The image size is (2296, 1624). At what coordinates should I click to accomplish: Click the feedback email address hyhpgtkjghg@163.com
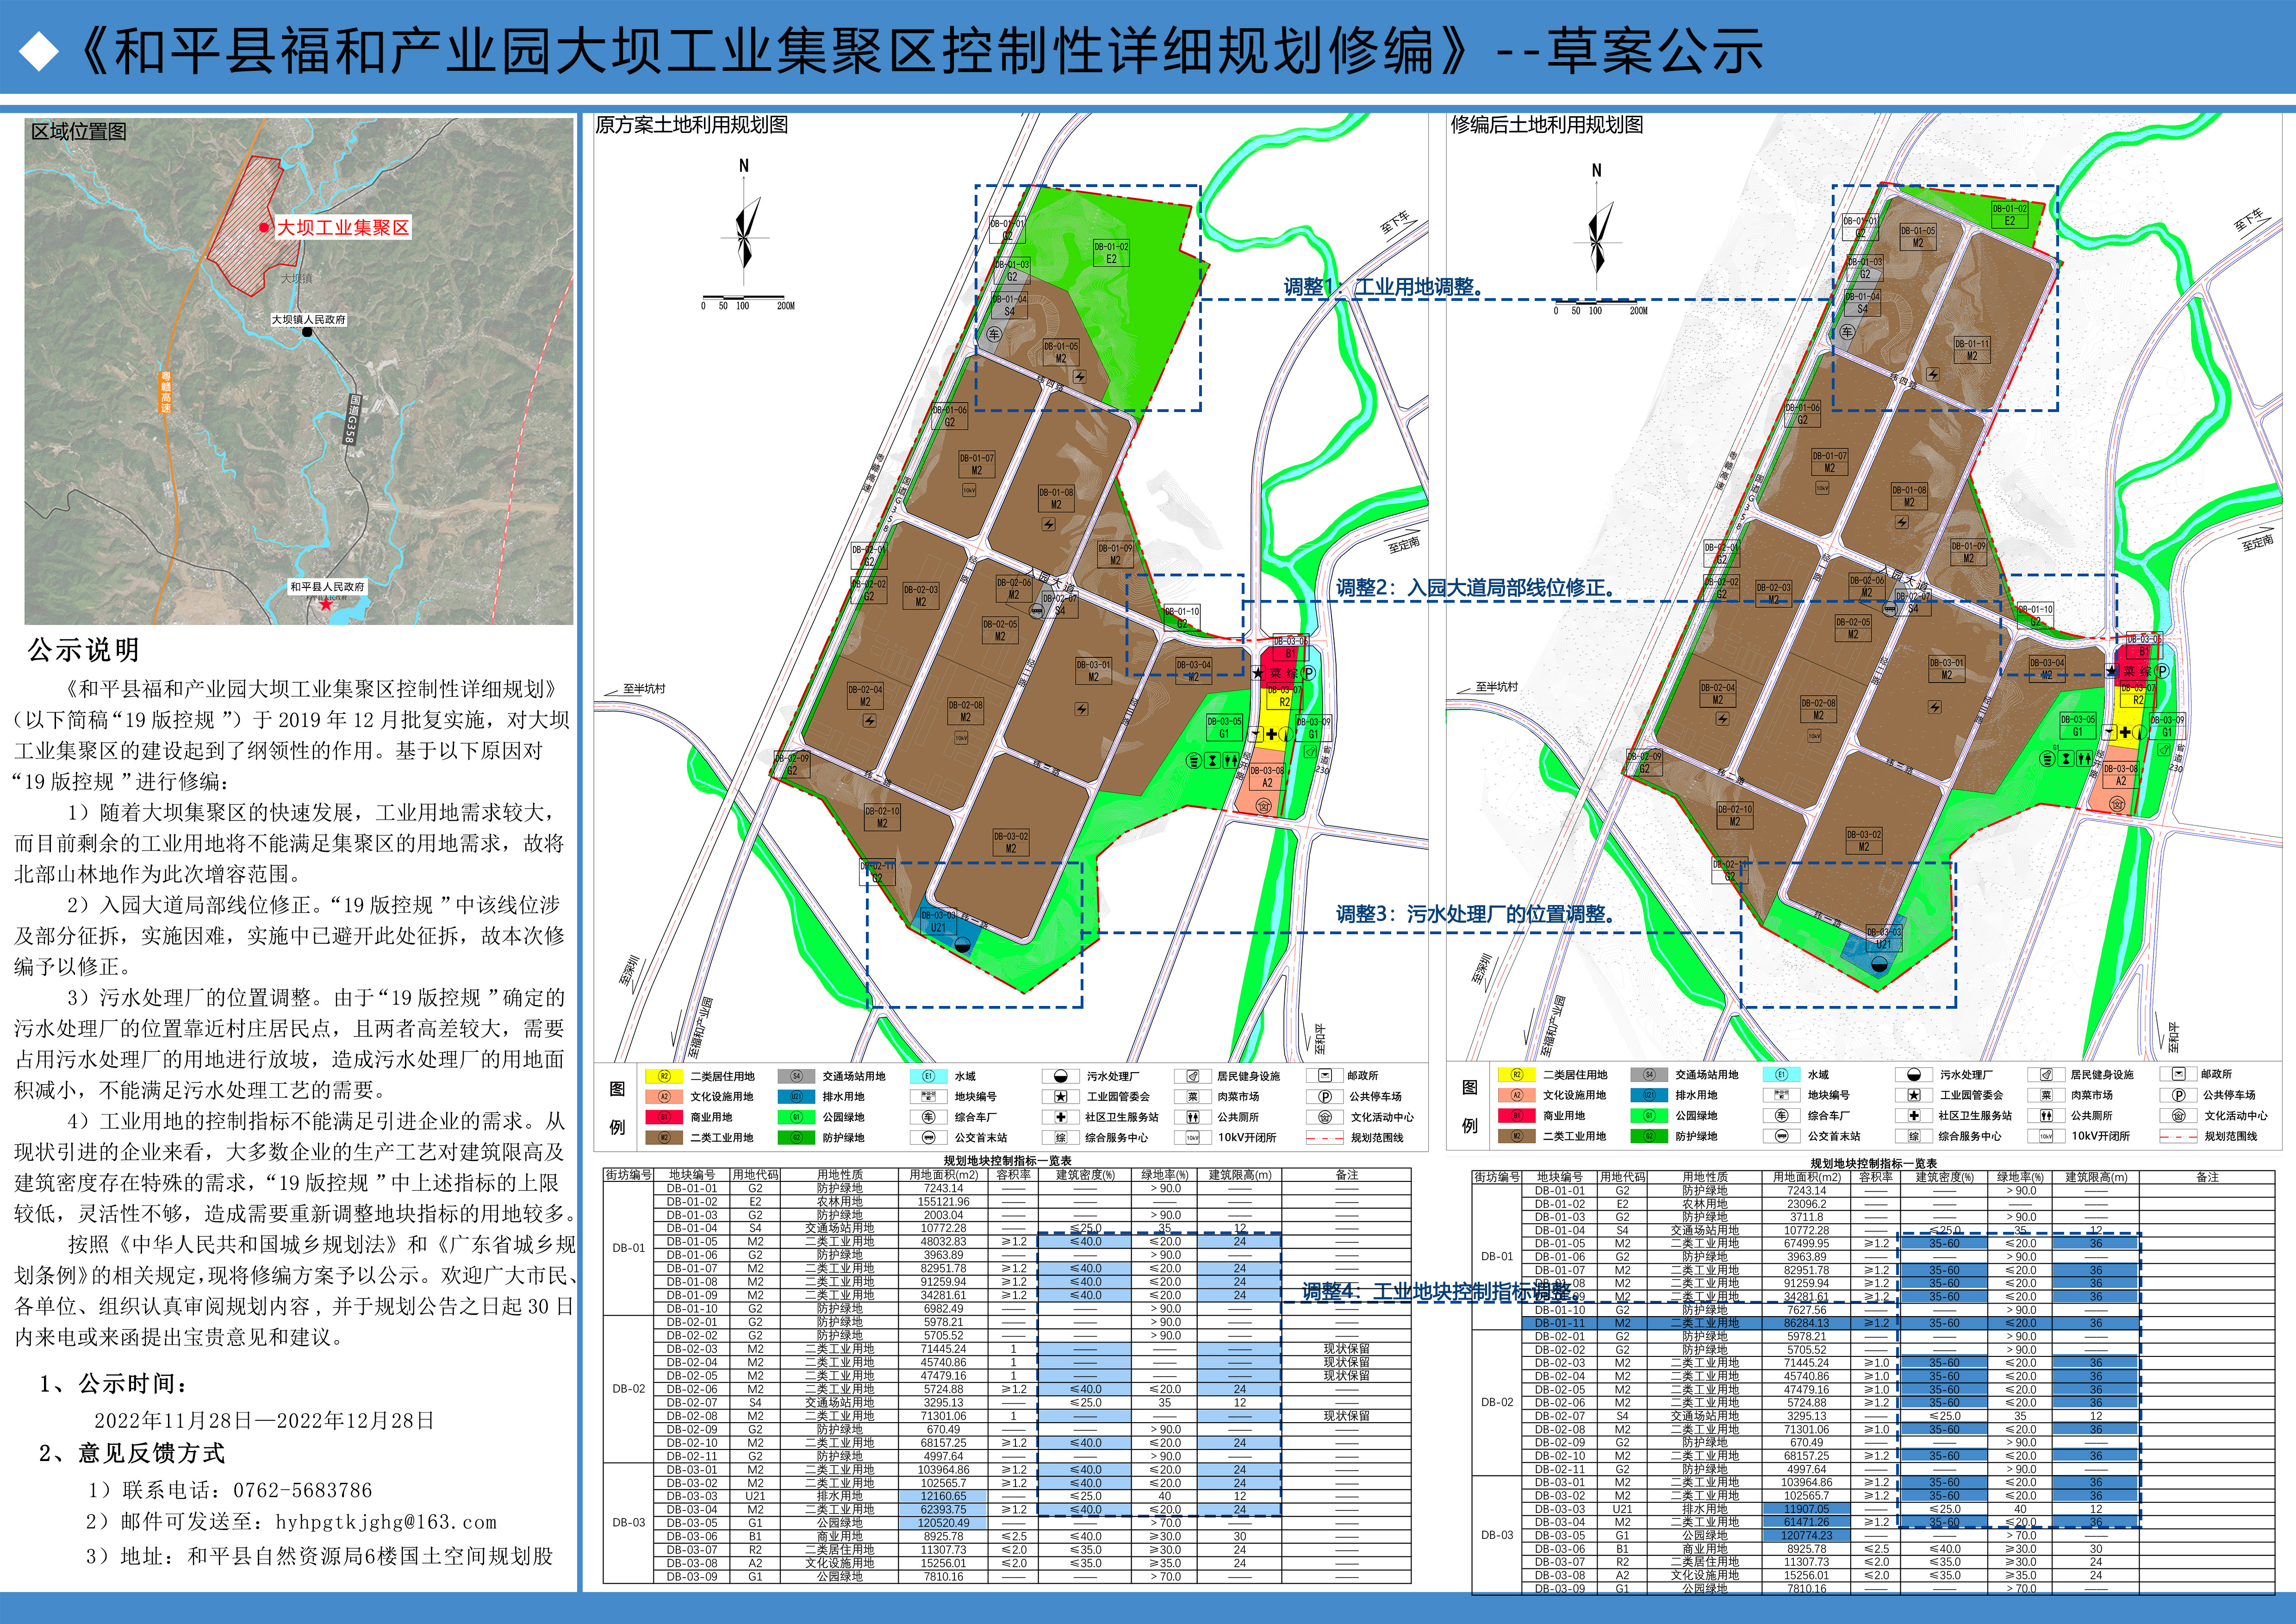pyautogui.click(x=386, y=1522)
